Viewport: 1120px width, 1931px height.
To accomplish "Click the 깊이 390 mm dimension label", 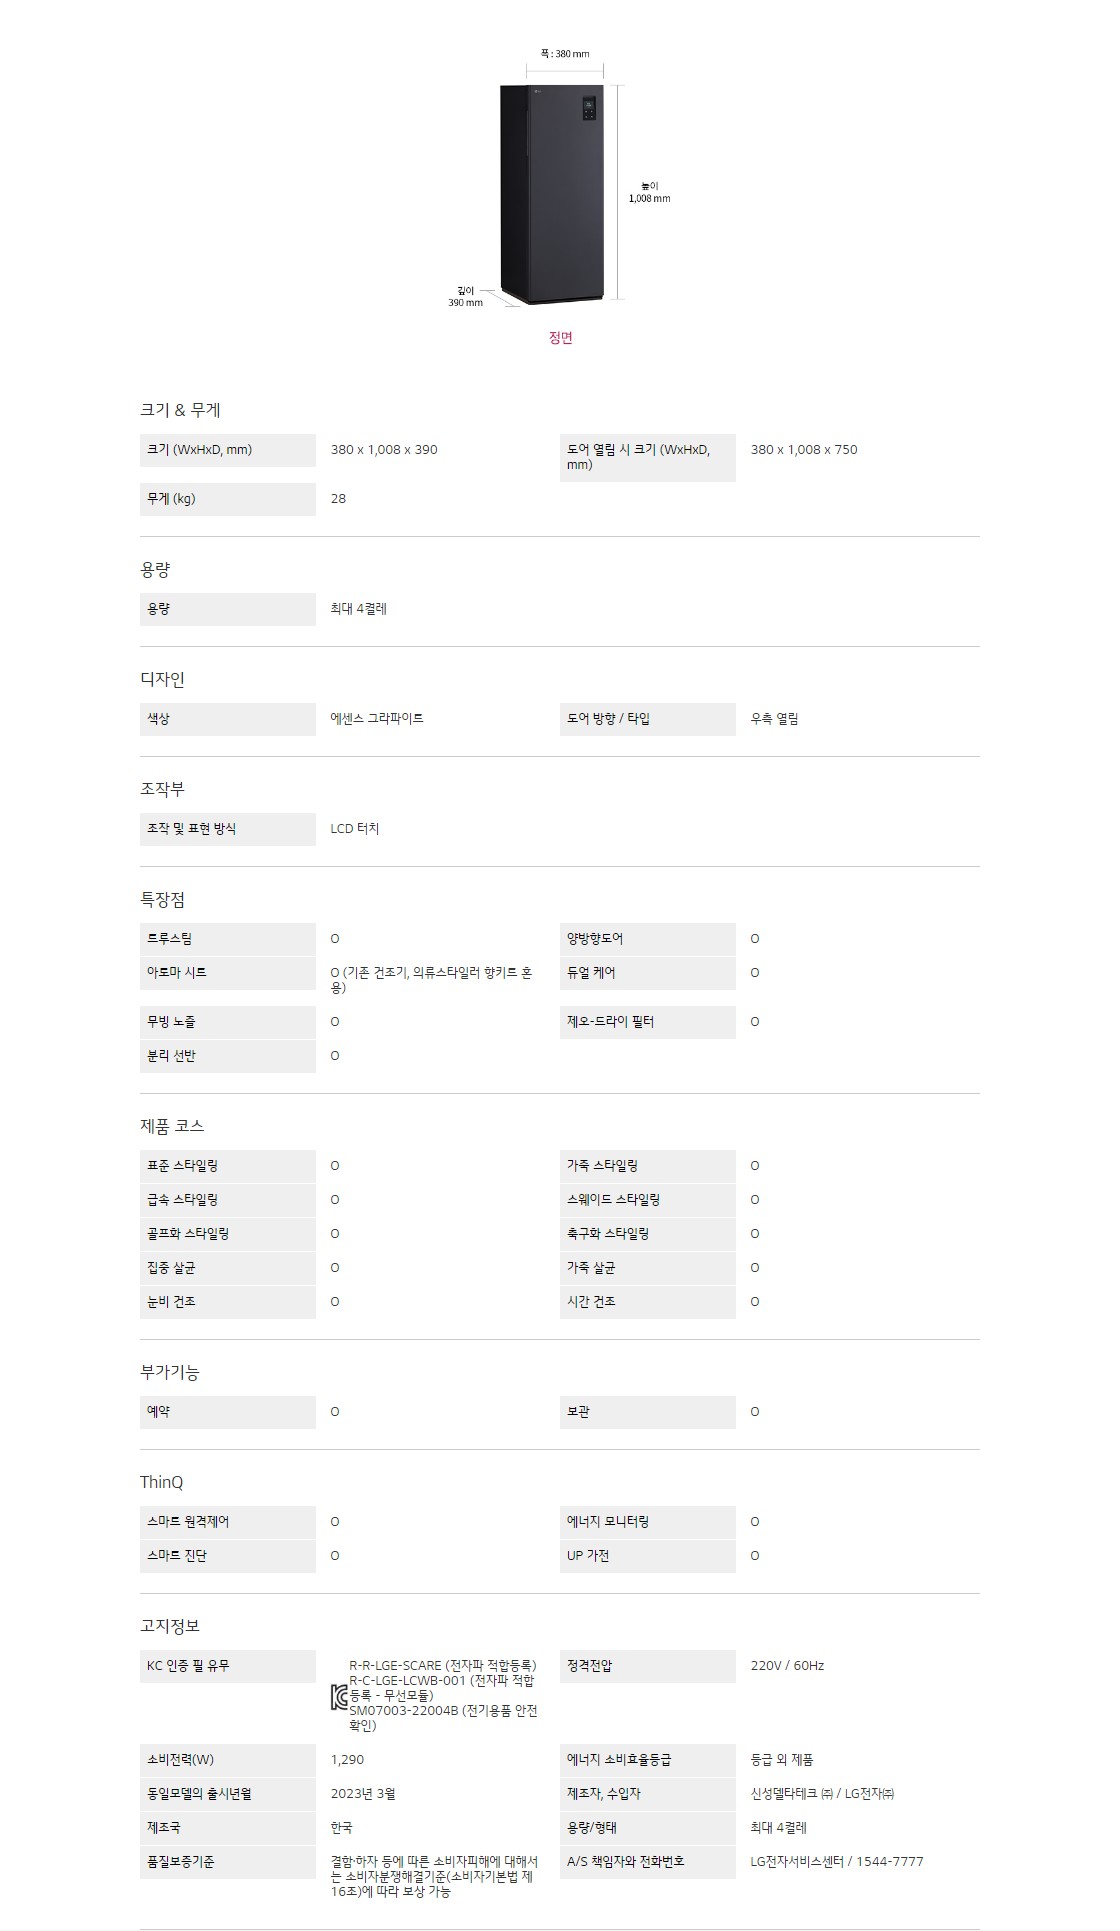I will (466, 296).
